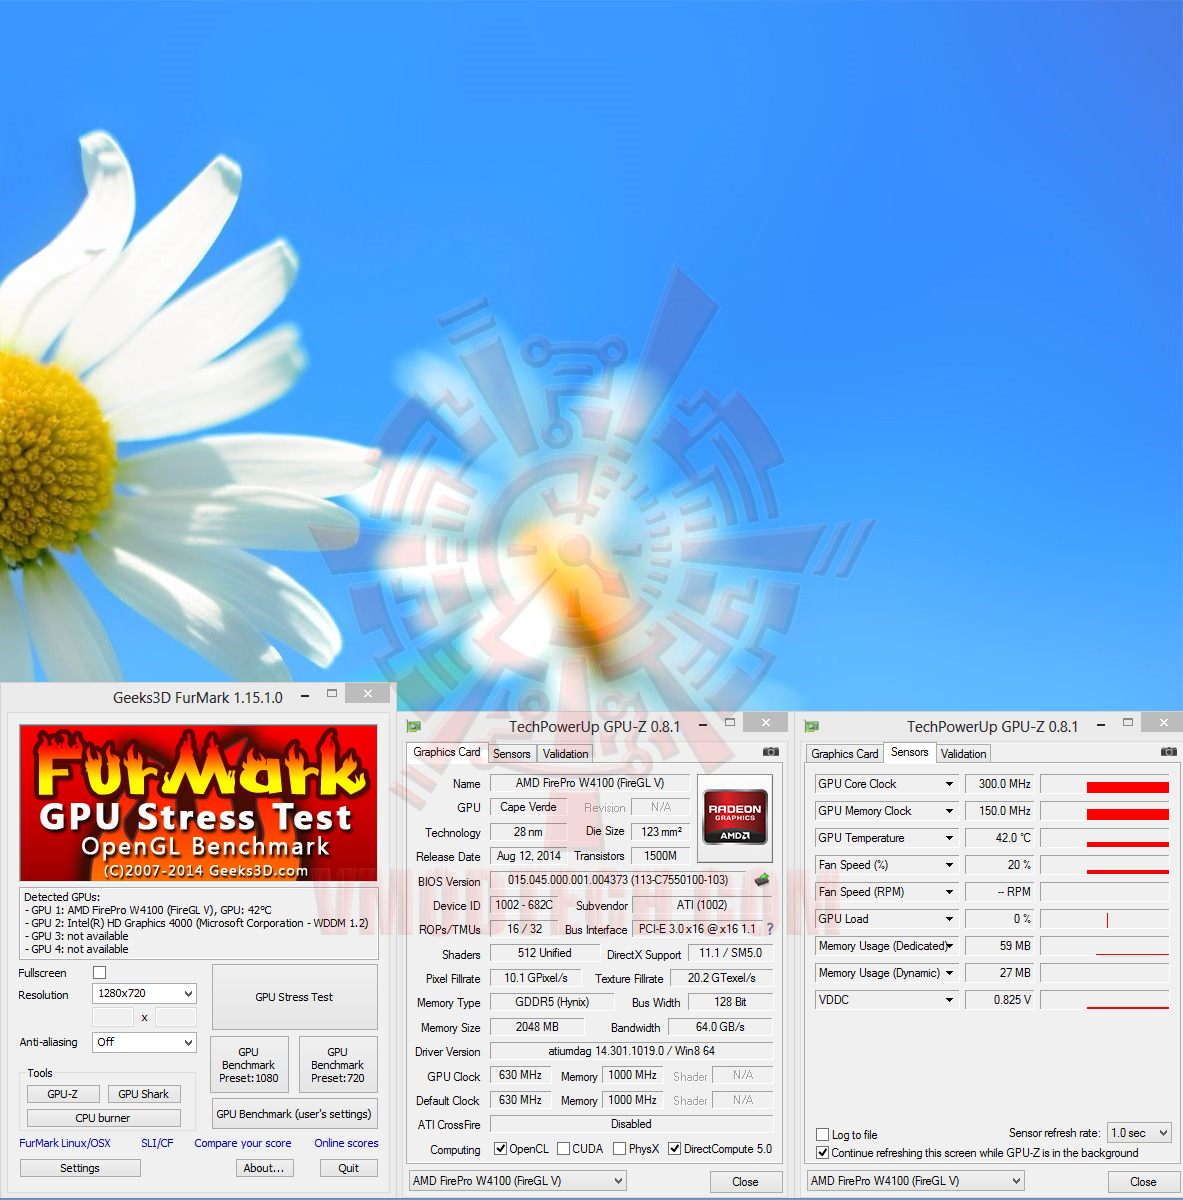Toggle the PhysX checkbox in GPU-Z
1183x1200 pixels.
tap(620, 1149)
